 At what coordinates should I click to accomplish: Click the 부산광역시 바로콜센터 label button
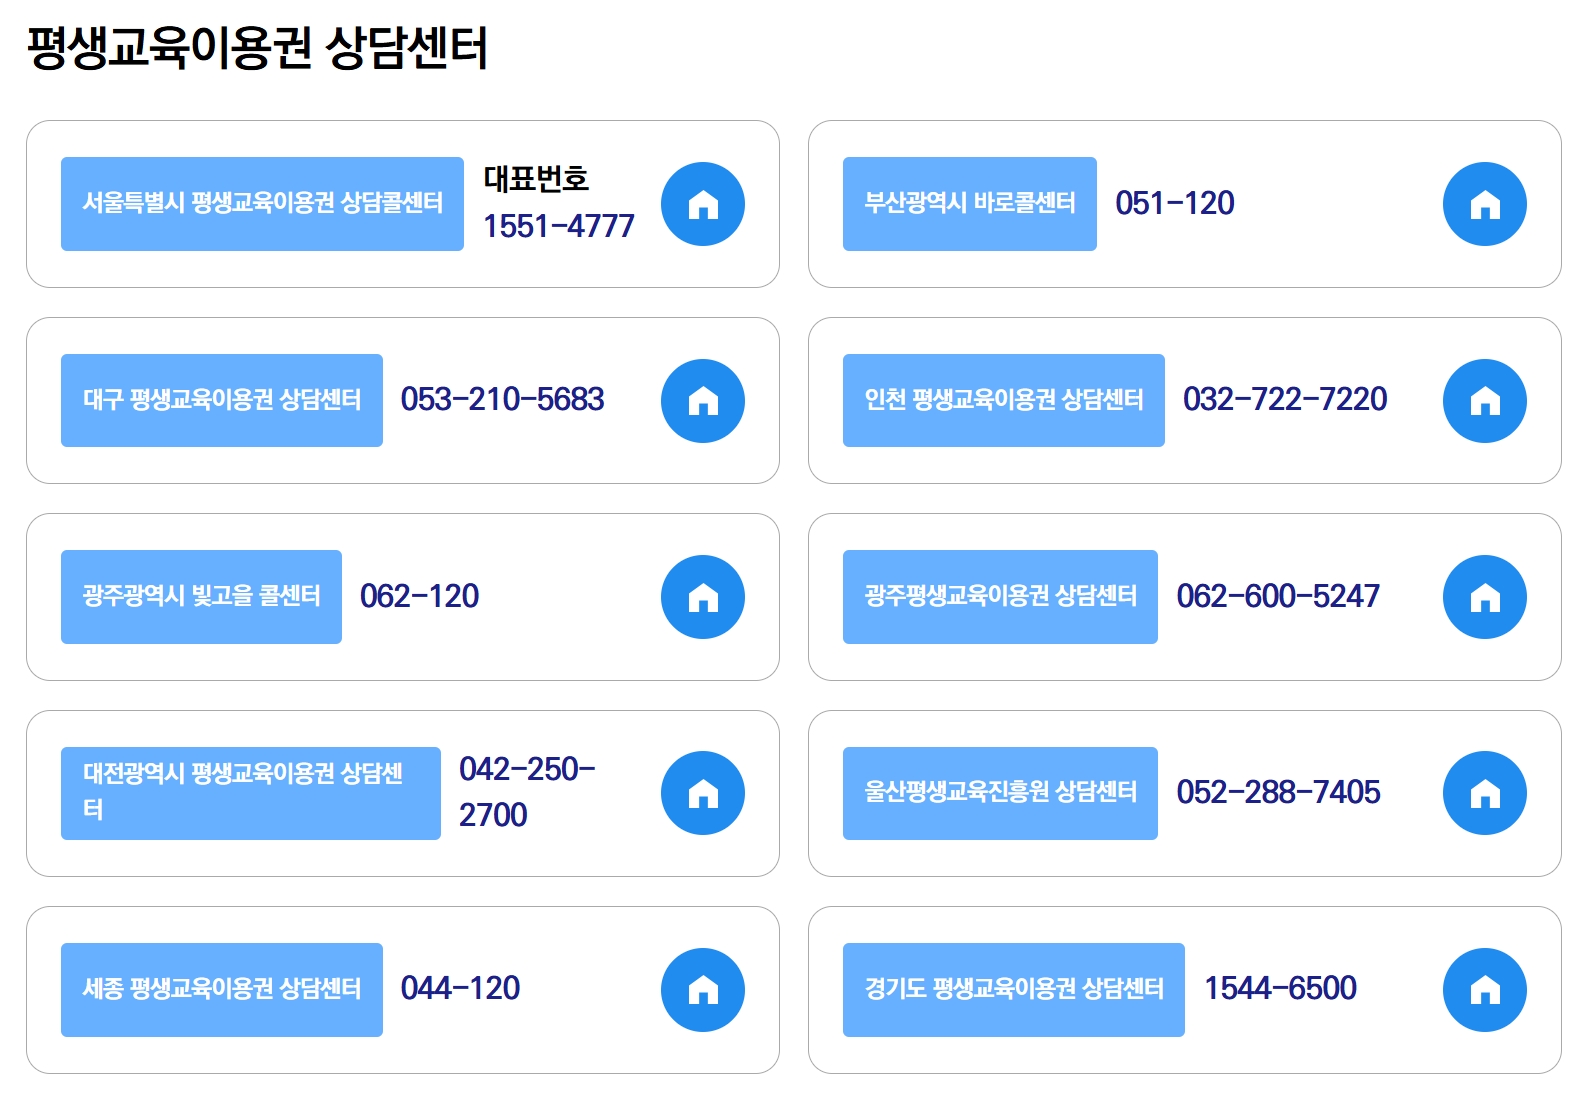[x=969, y=203]
